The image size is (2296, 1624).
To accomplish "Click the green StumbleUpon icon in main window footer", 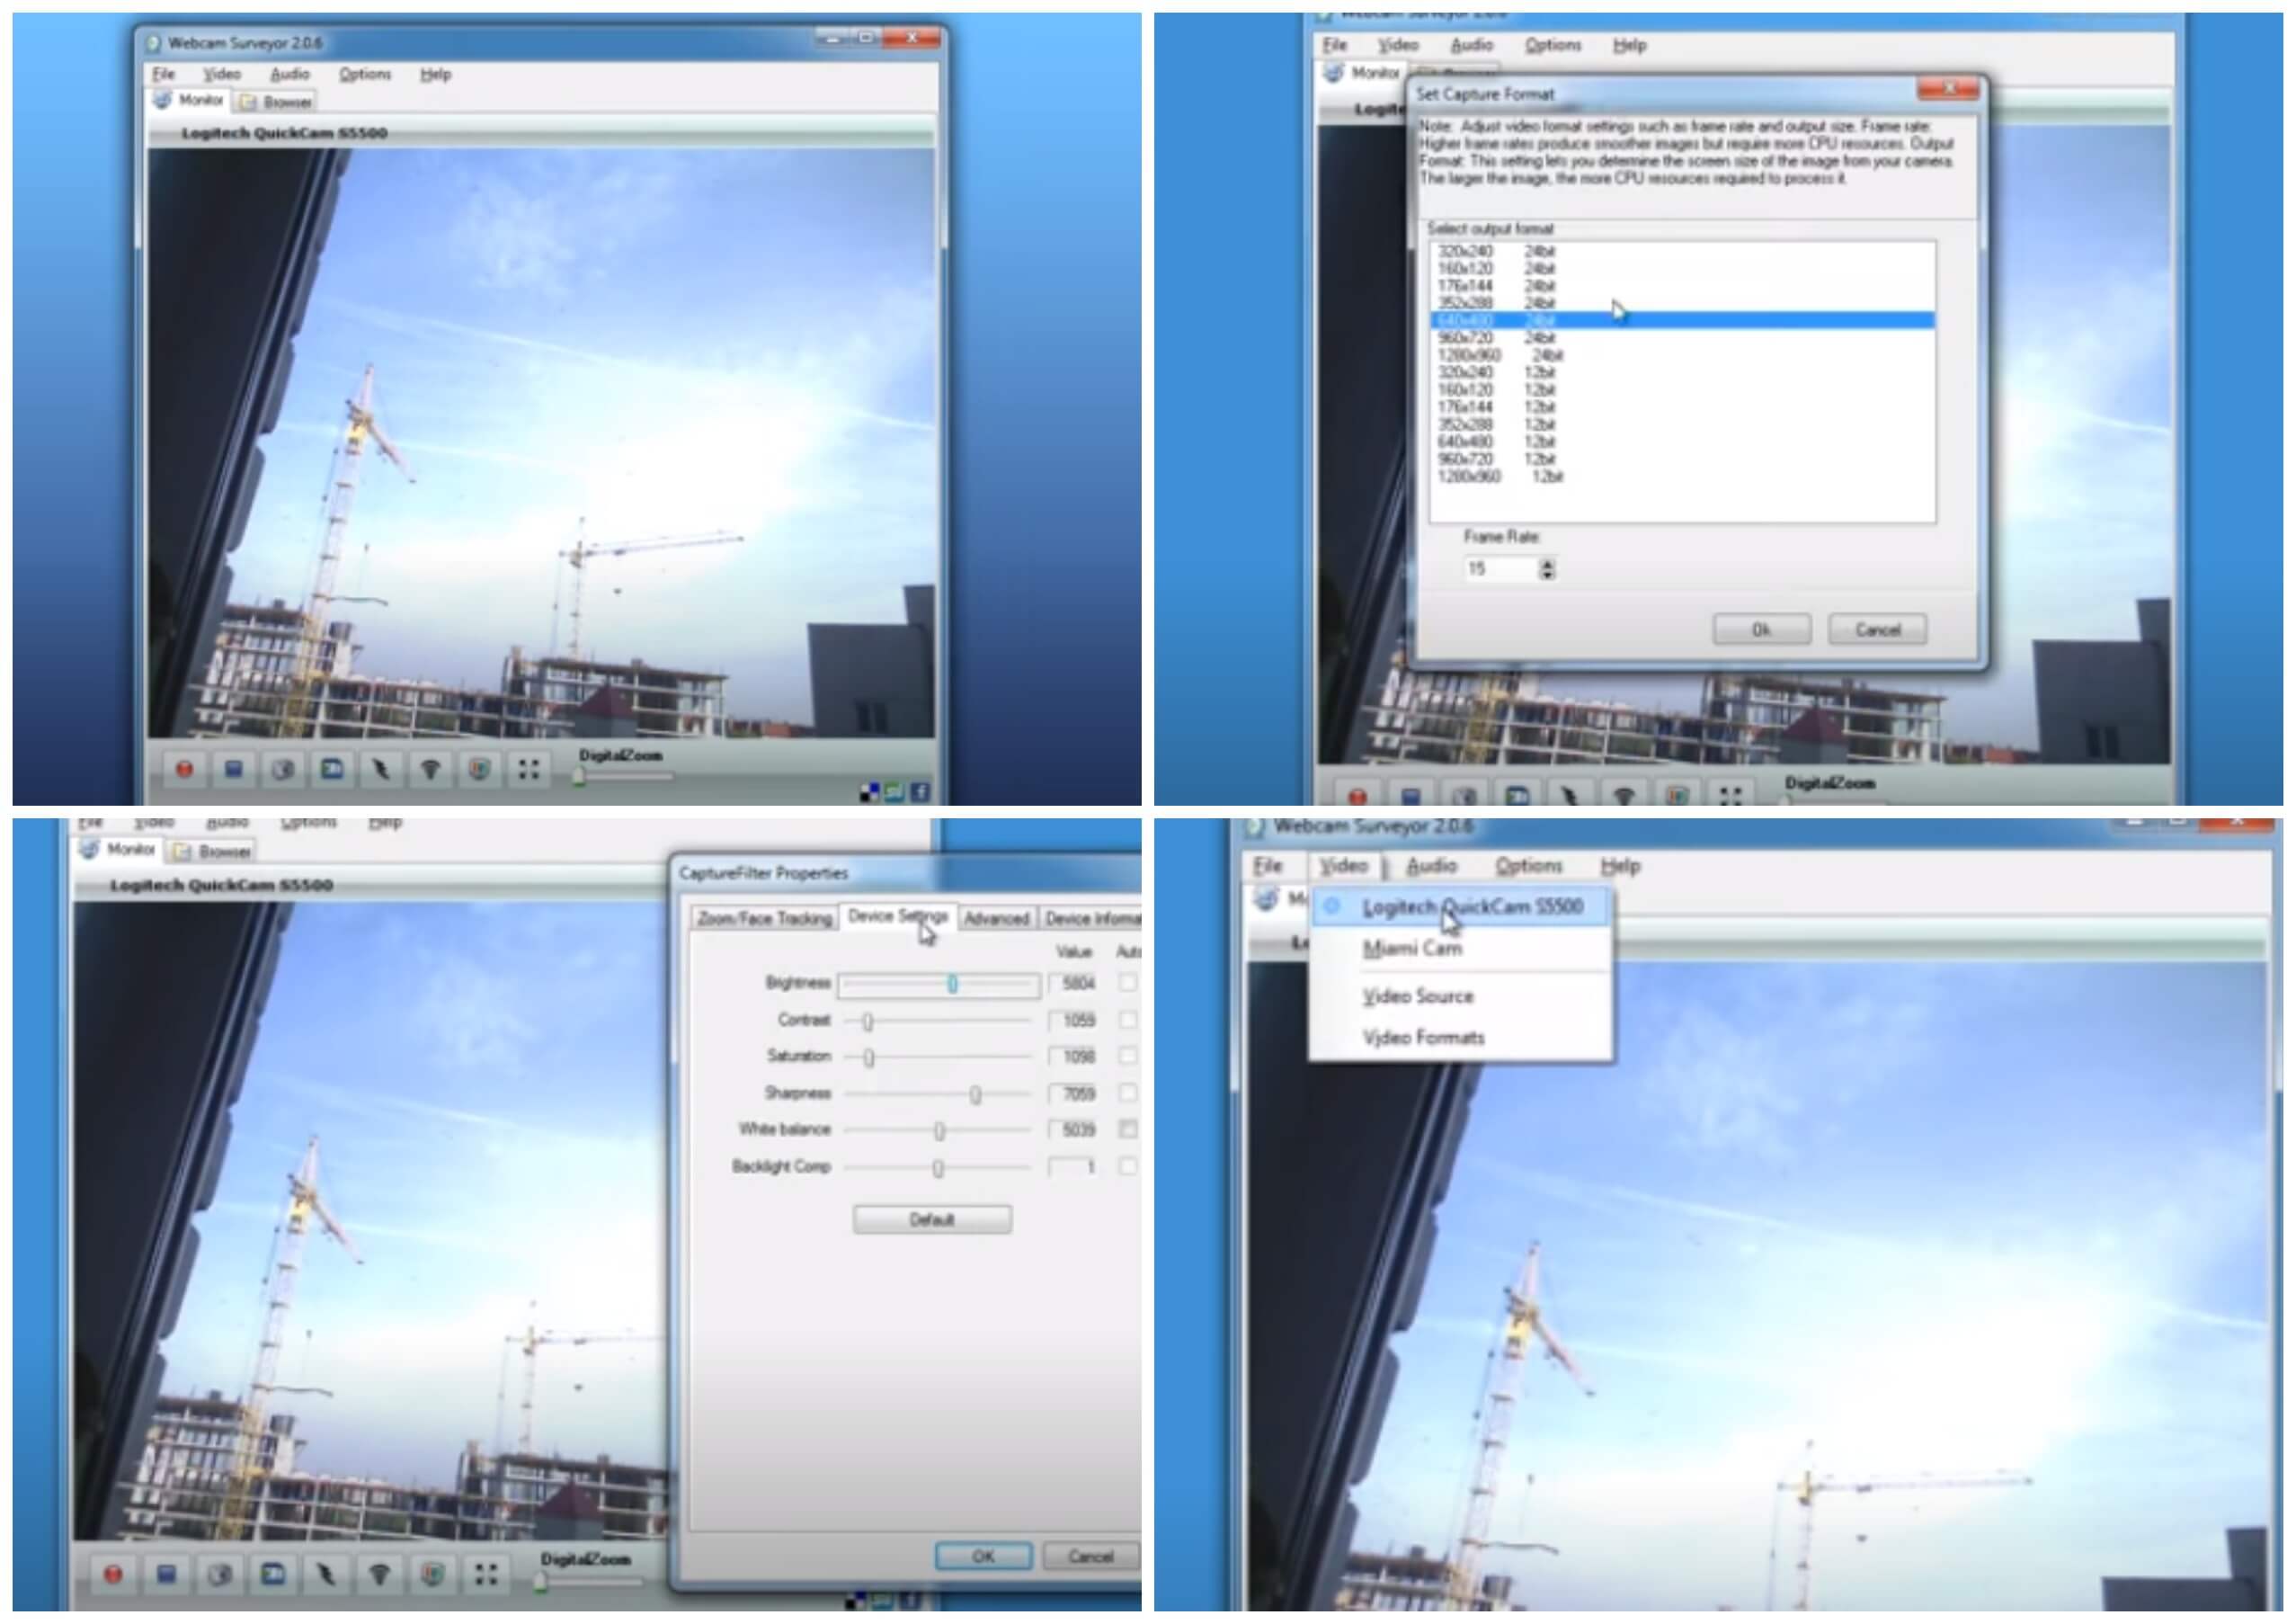I will tap(895, 793).
